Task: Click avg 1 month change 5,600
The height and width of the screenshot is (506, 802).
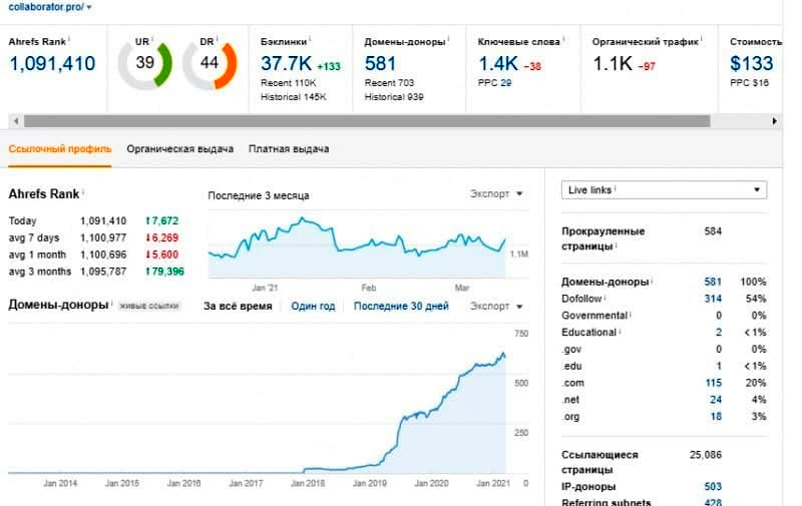Action: tap(162, 255)
